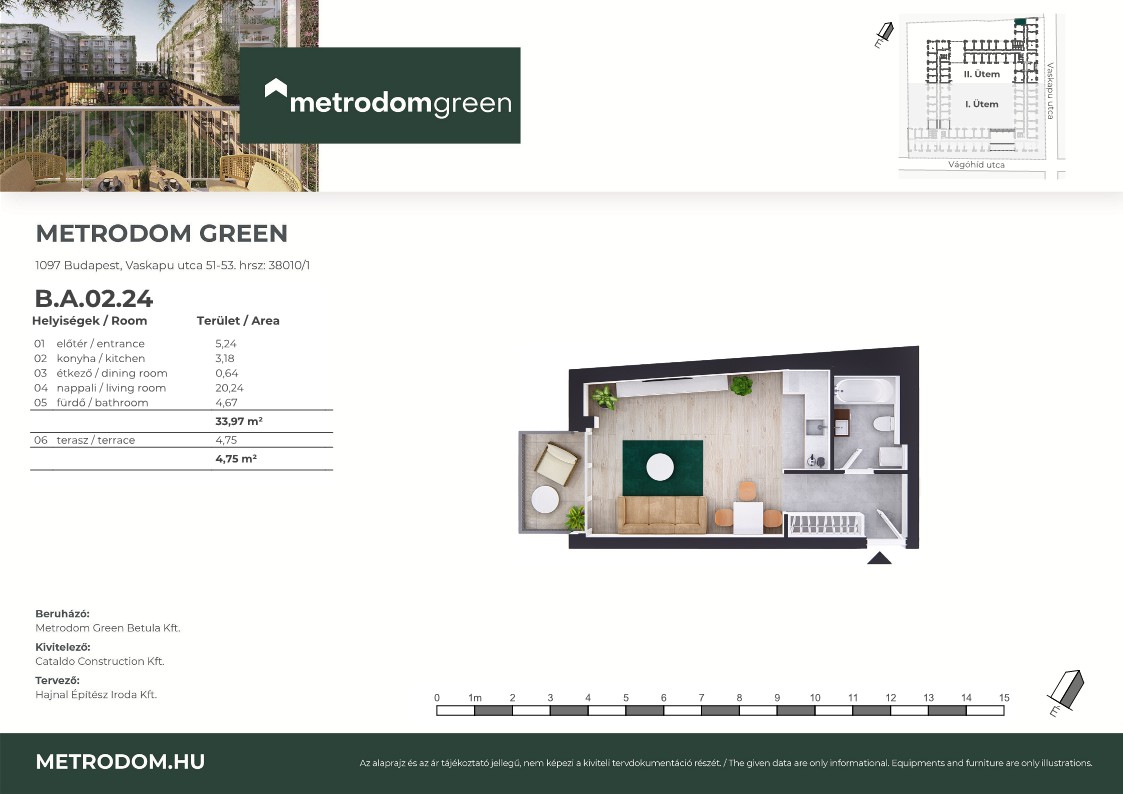Click the north arrow next to the scale bar
1123x794 pixels.
[x=1066, y=691]
